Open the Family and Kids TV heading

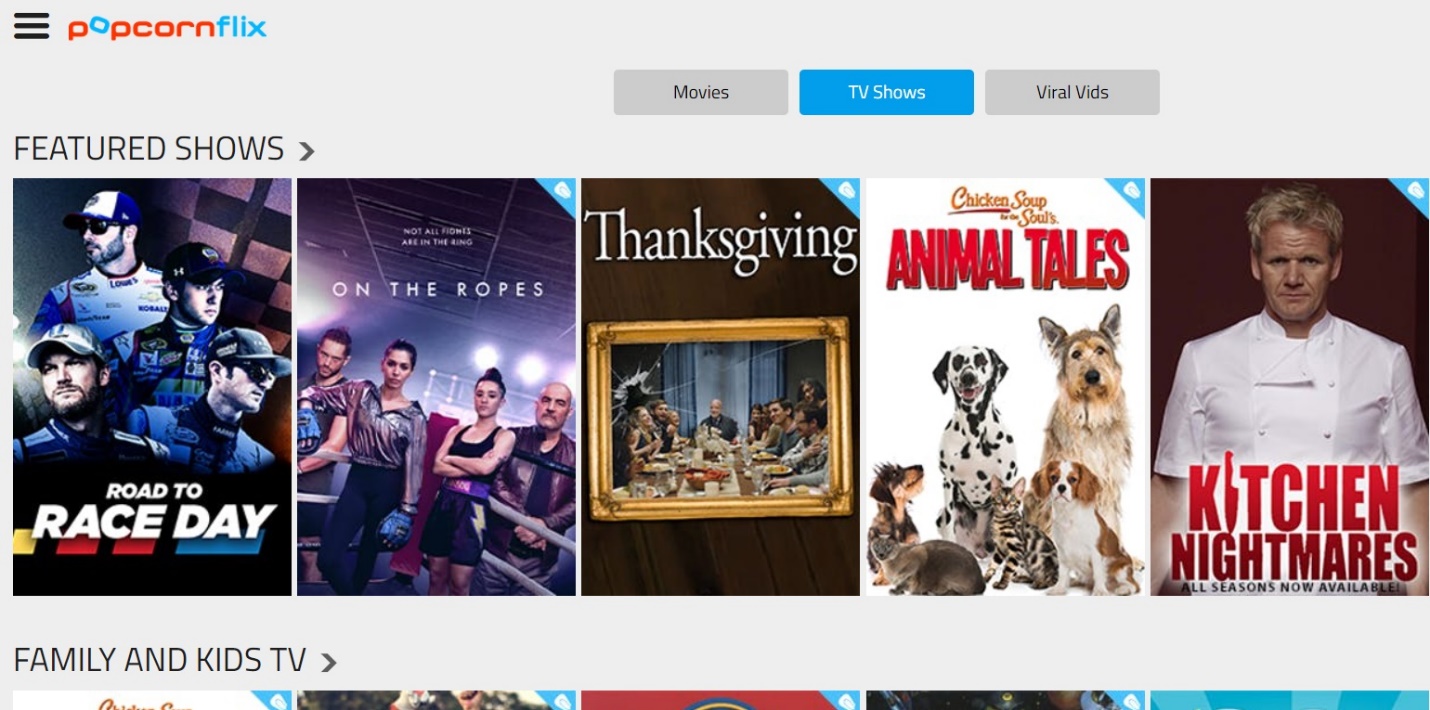tap(159, 660)
